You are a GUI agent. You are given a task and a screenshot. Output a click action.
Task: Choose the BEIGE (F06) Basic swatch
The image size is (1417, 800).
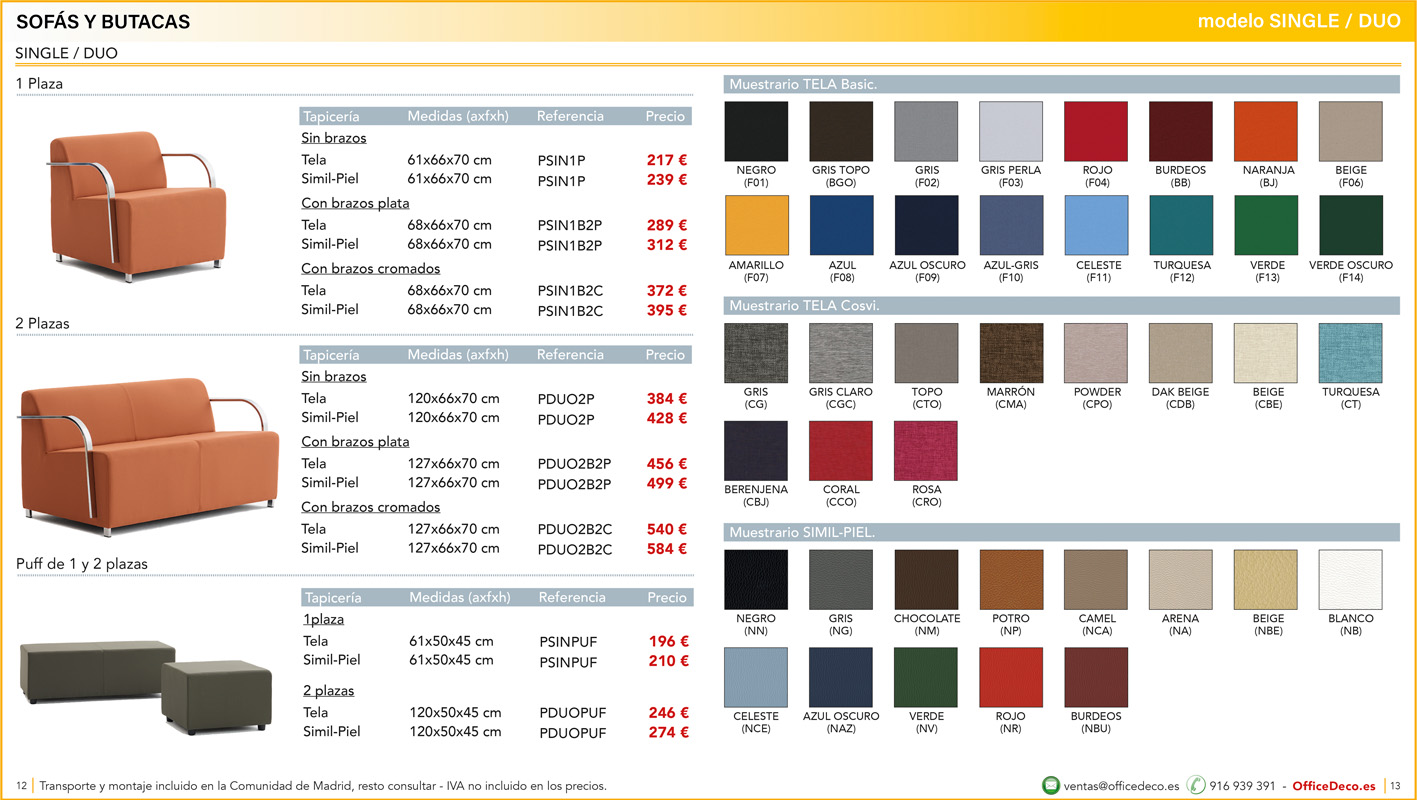pos(1351,131)
